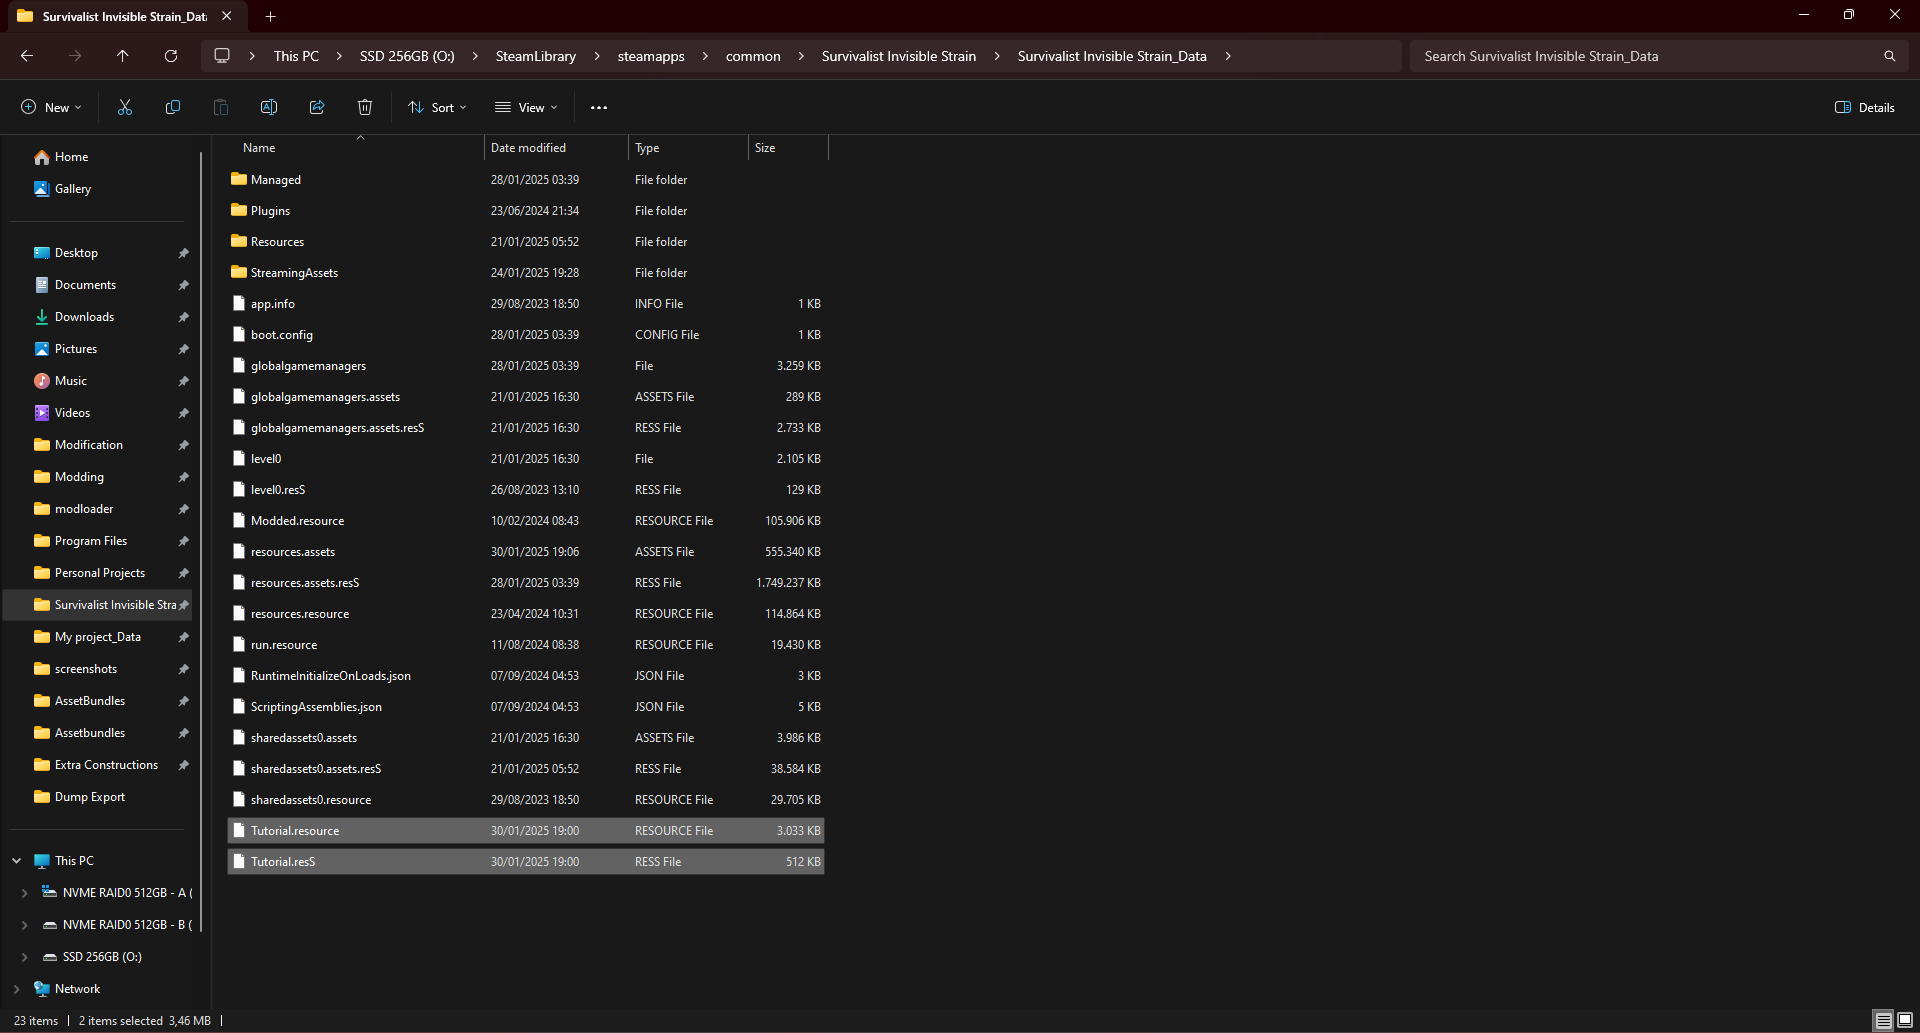1920x1033 pixels.
Task: Select the Tutorial.resS file
Action: [x=526, y=862]
